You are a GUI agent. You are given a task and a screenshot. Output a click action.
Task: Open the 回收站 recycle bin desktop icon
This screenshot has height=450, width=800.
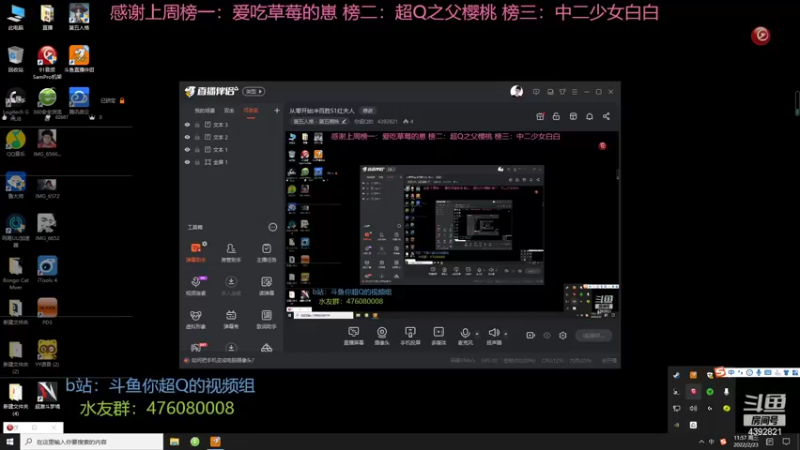coord(16,59)
